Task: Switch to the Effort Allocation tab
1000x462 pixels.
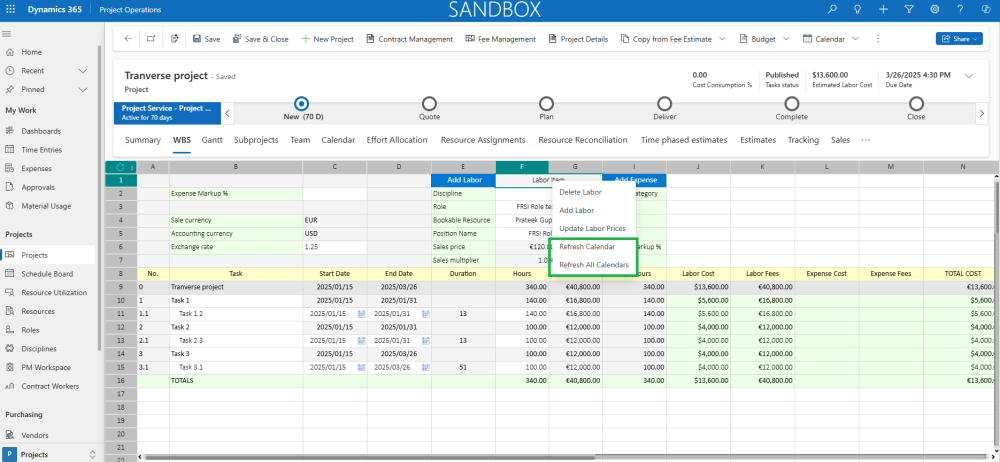Action: (397, 140)
